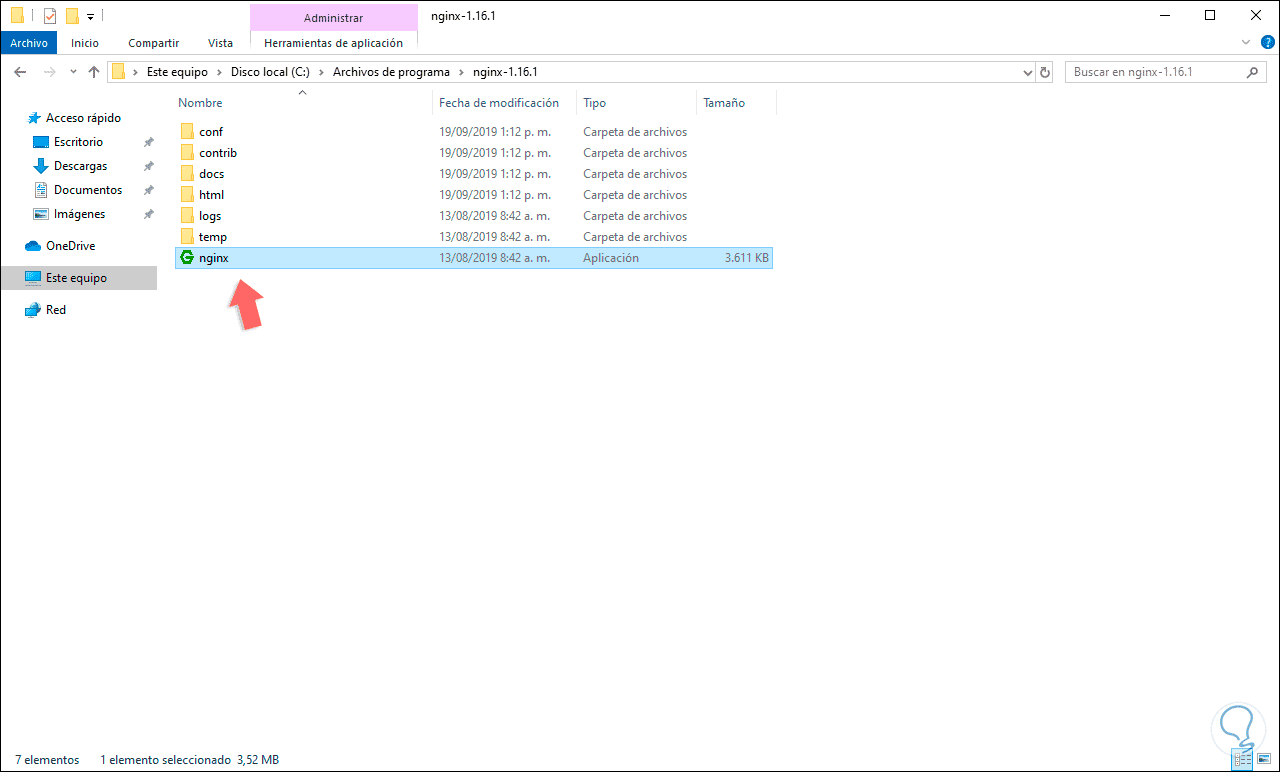
Task: Click the 3.611 KB size of nginx
Action: (x=747, y=258)
